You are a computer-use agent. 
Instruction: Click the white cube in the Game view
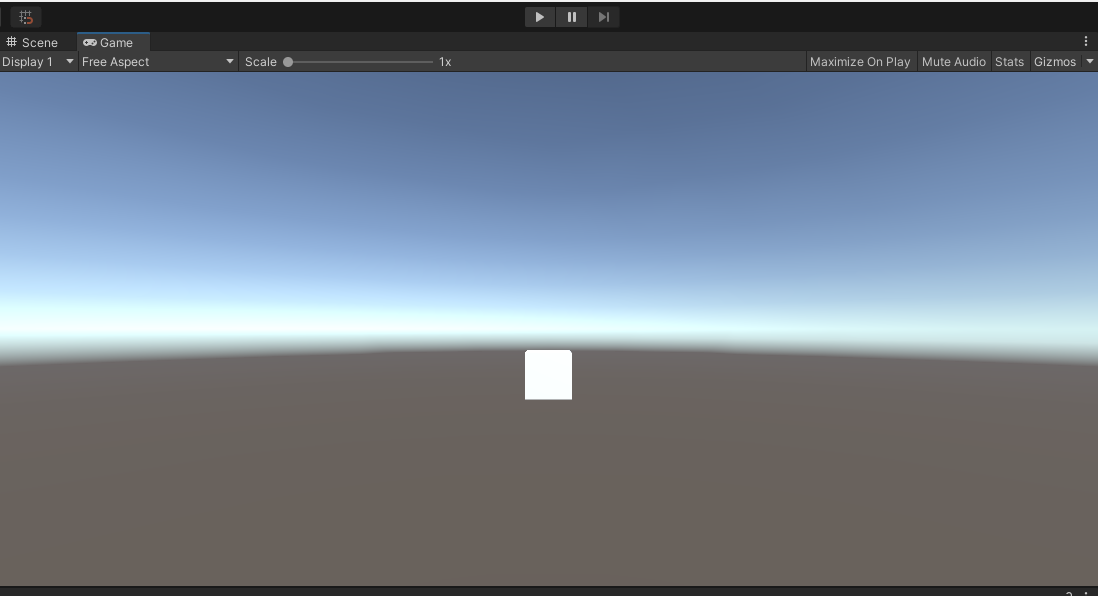pyautogui.click(x=548, y=375)
